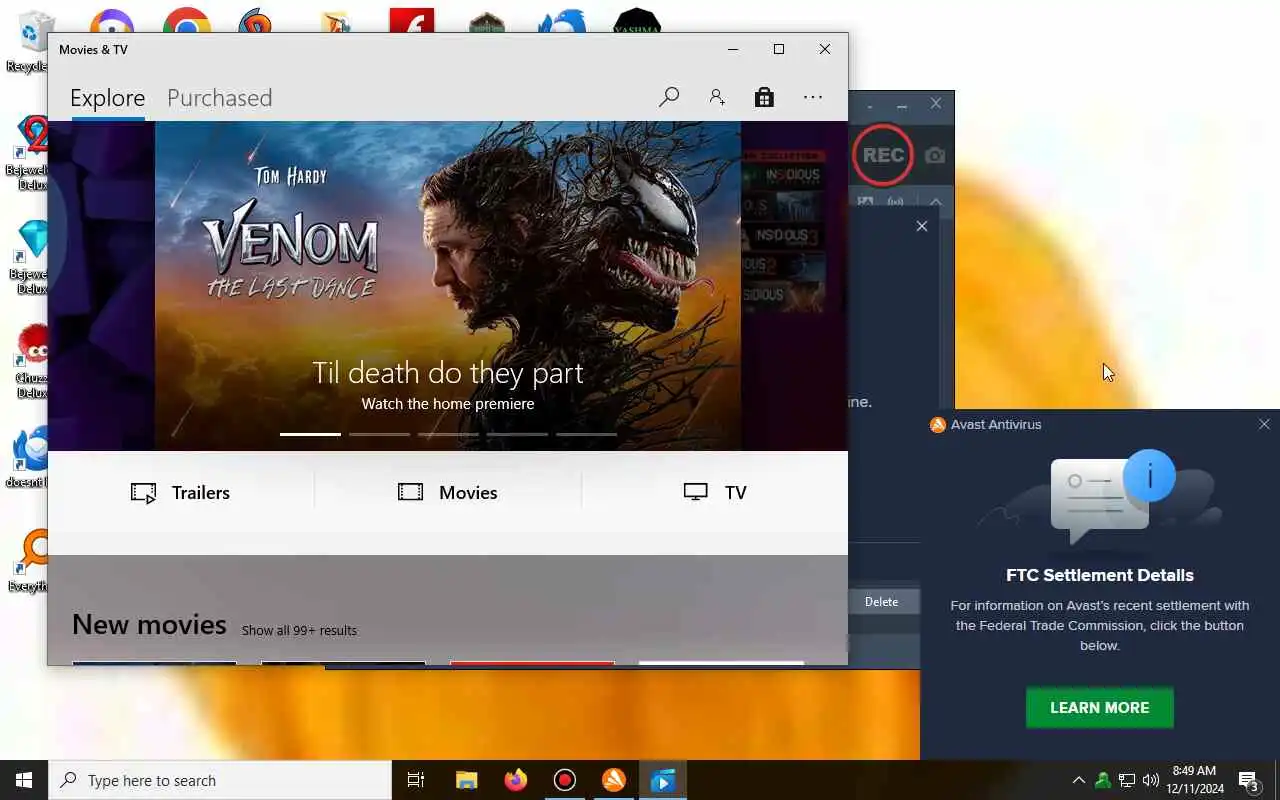
Task: Click the audio broadcast icon in the recorder
Action: [x=895, y=202]
